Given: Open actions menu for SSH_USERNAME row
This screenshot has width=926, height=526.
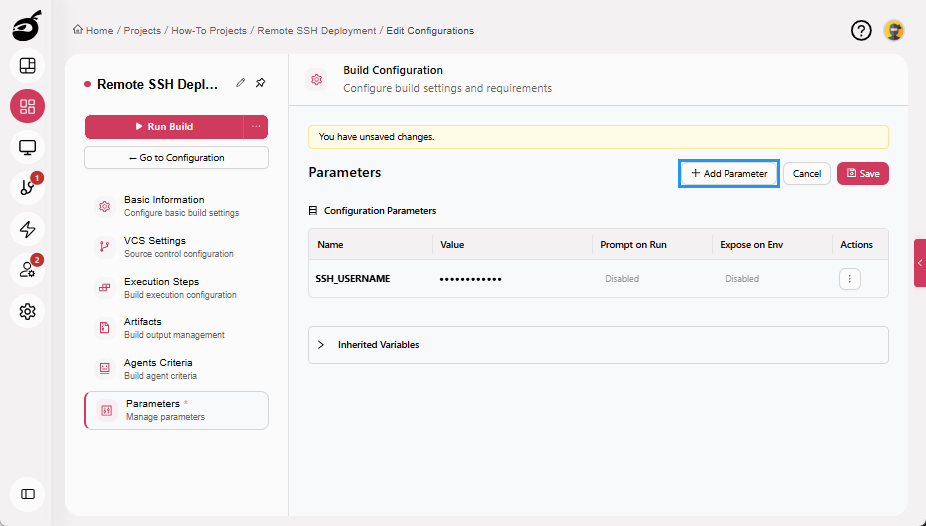Looking at the screenshot, I should (850, 279).
